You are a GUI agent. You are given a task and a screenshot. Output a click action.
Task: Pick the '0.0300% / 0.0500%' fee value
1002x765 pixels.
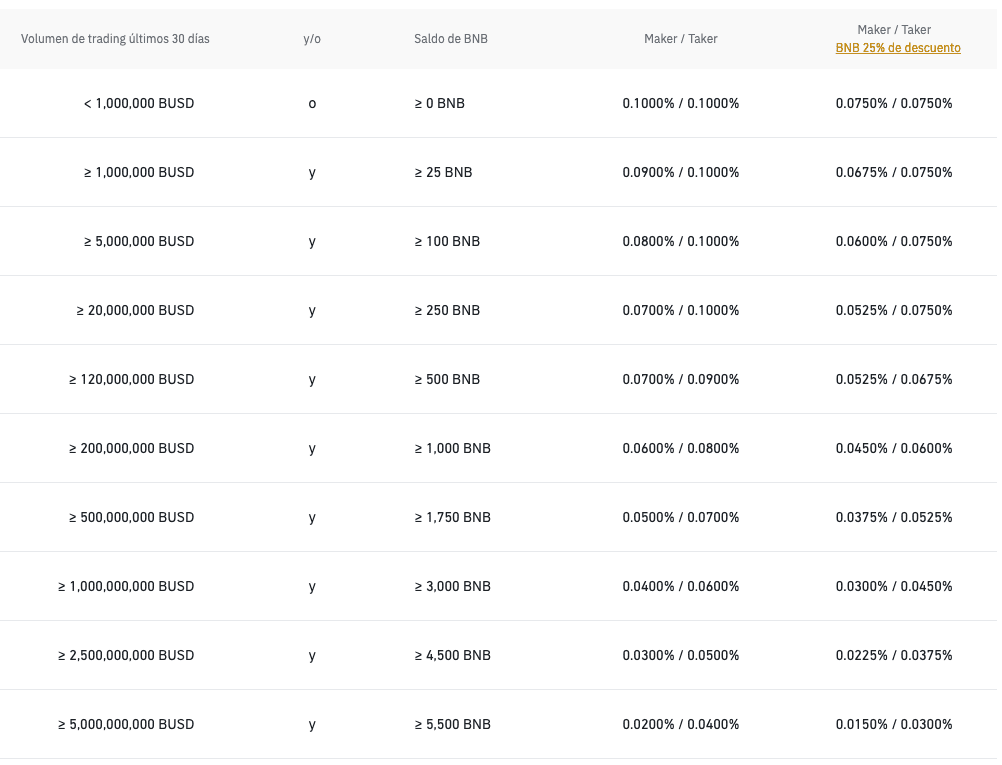click(x=681, y=656)
